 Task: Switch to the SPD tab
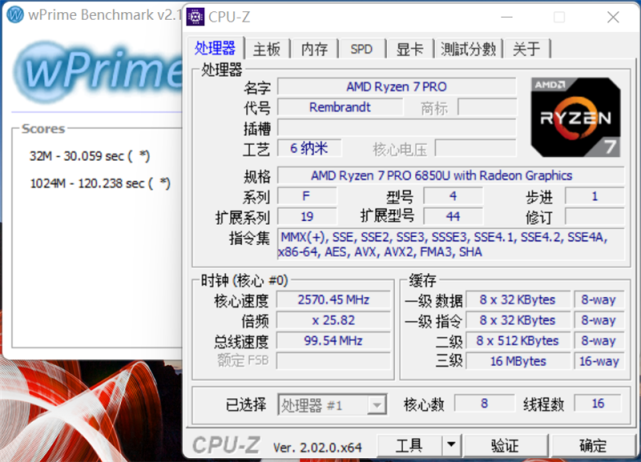tap(361, 49)
